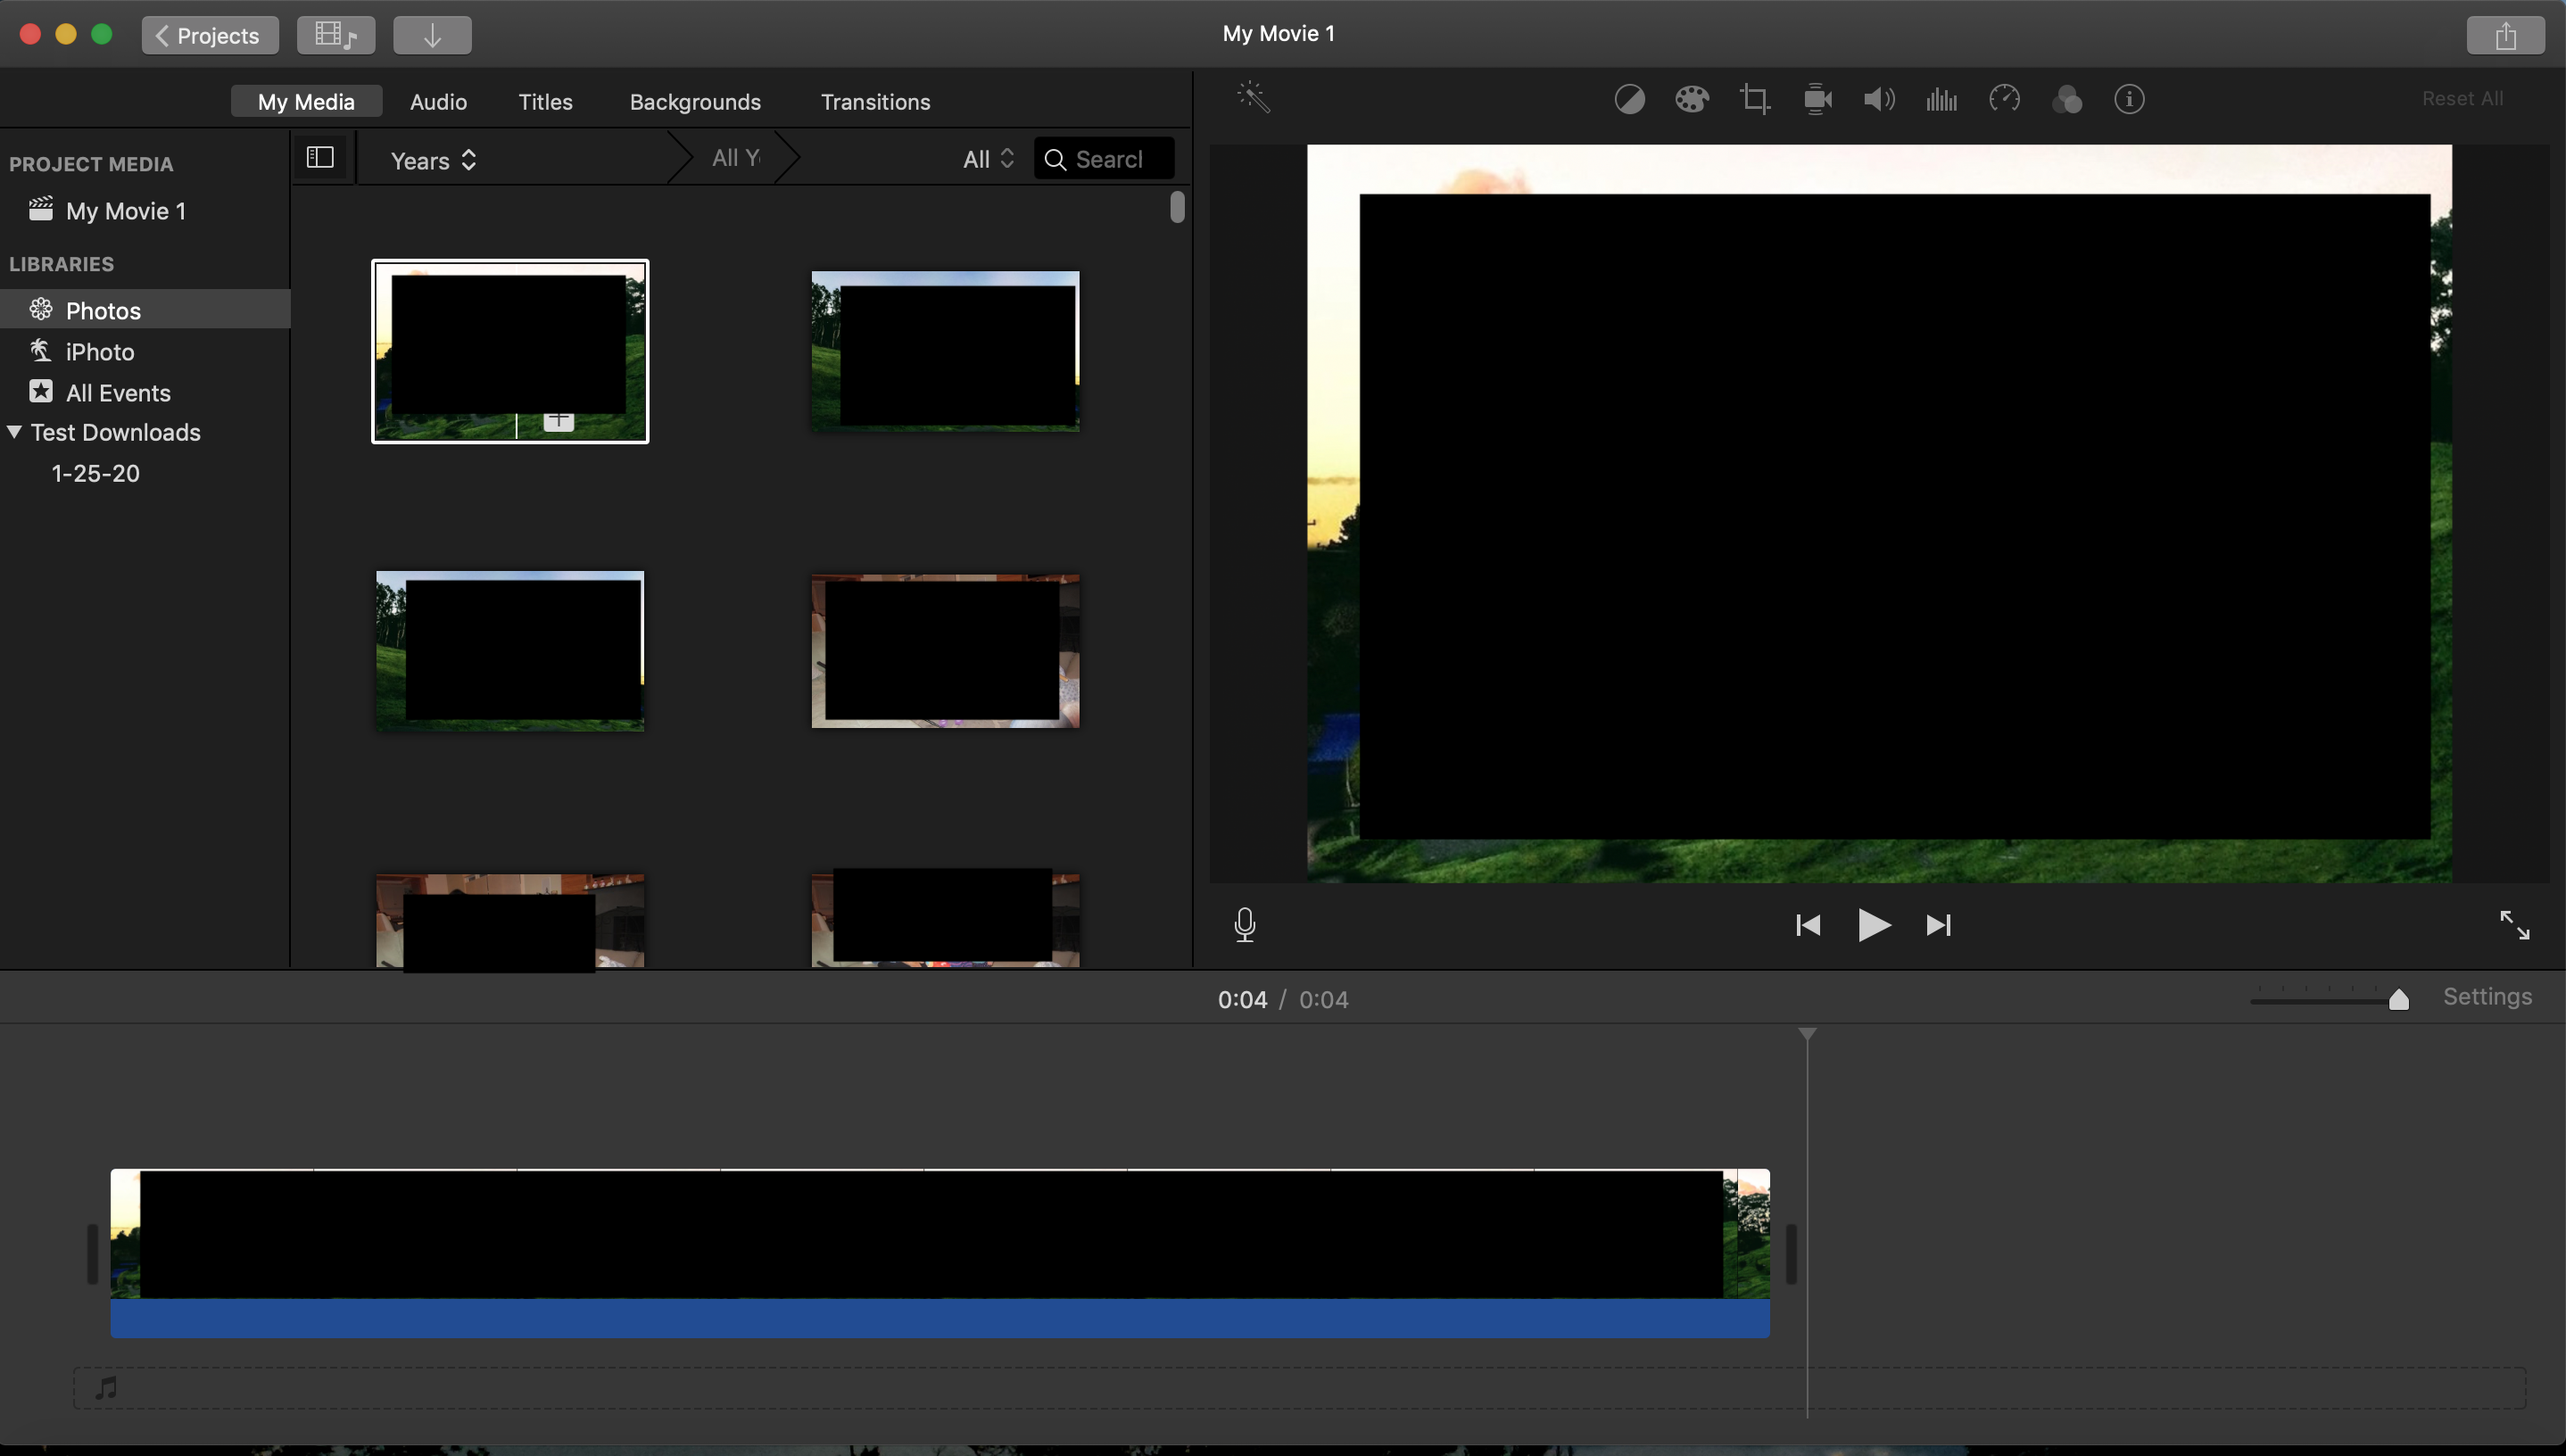Screen dimensions: 2566x1456
Task: Select the cropping tool
Action: (1754, 99)
